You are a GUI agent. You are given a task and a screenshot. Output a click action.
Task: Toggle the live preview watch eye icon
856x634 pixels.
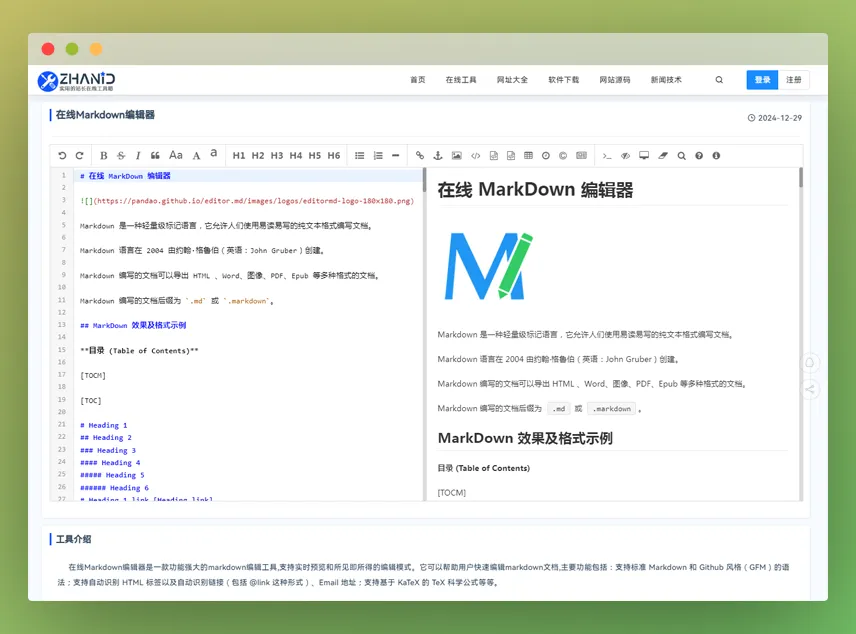coord(625,155)
